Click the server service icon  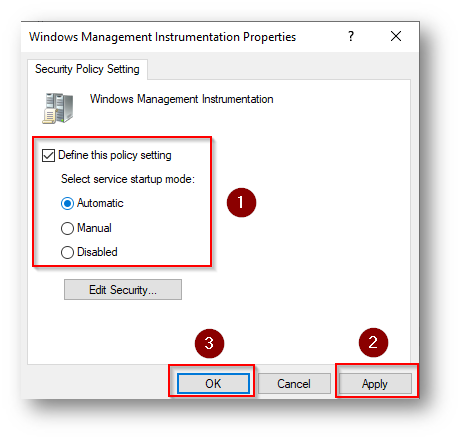coord(58,108)
